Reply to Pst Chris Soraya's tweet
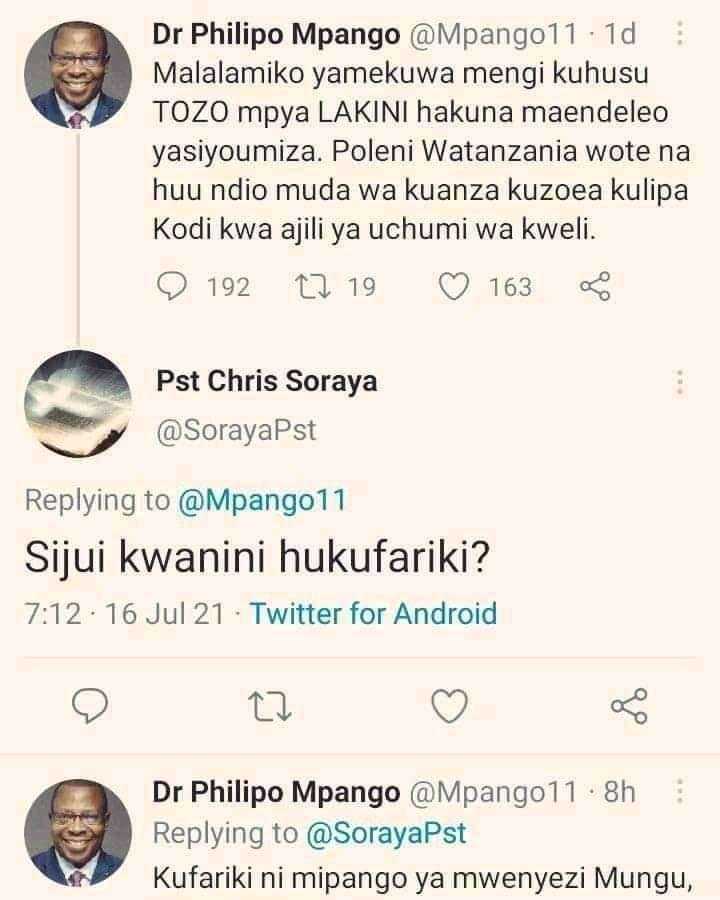Screen dimensions: 720x900 tap(90, 705)
